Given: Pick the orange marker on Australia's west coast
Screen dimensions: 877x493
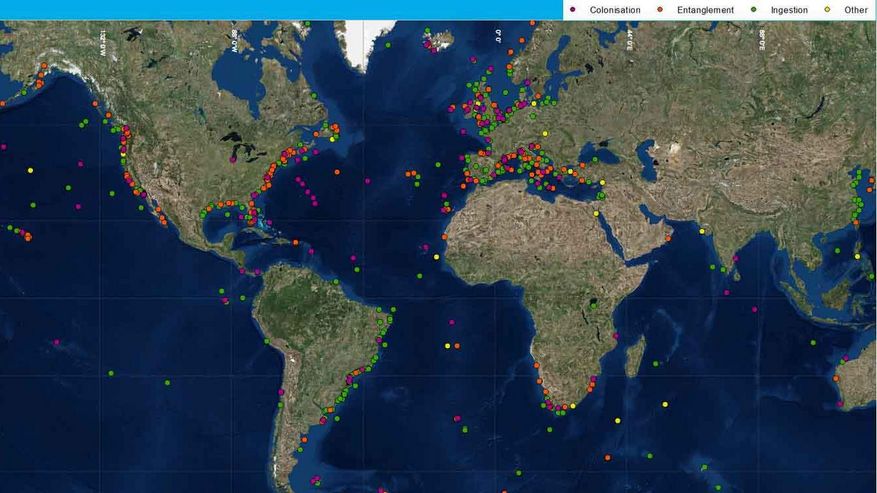Looking at the screenshot, I should [x=836, y=379].
